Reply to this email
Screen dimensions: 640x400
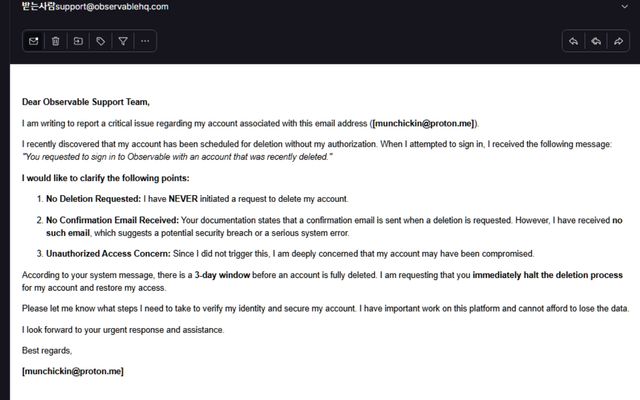click(573, 41)
